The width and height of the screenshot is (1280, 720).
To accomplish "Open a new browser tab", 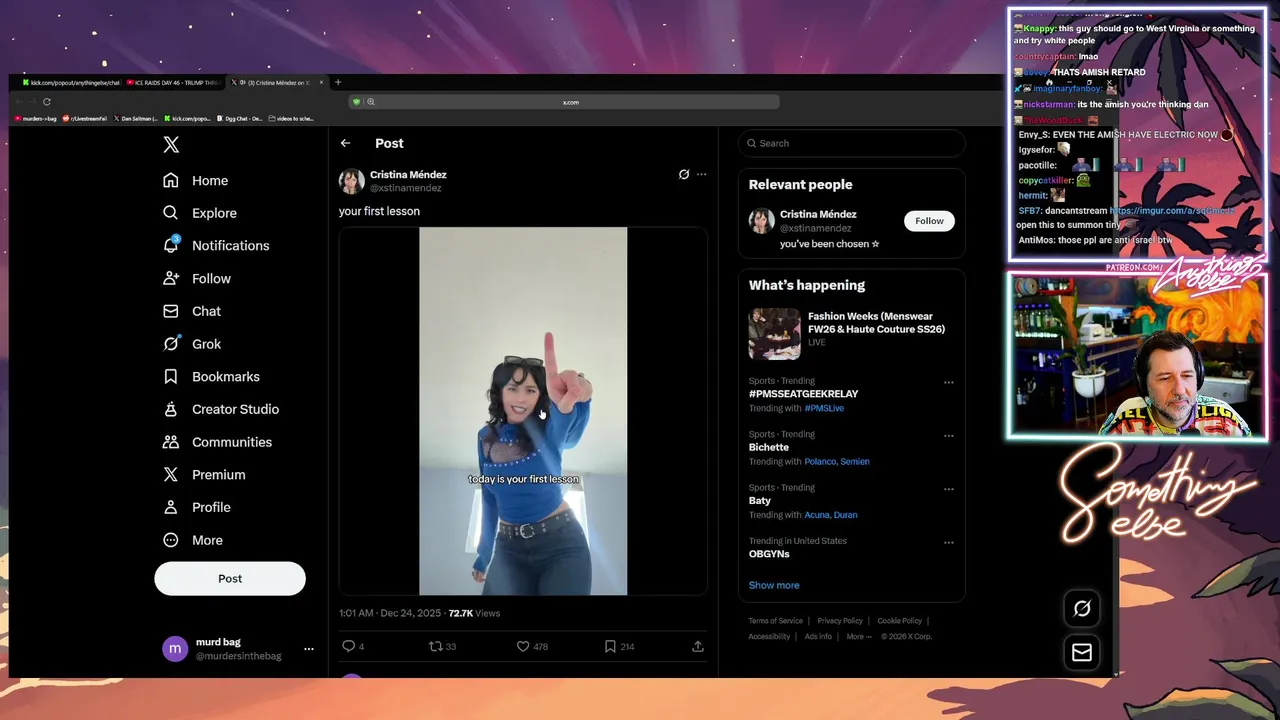I will click(x=338, y=83).
